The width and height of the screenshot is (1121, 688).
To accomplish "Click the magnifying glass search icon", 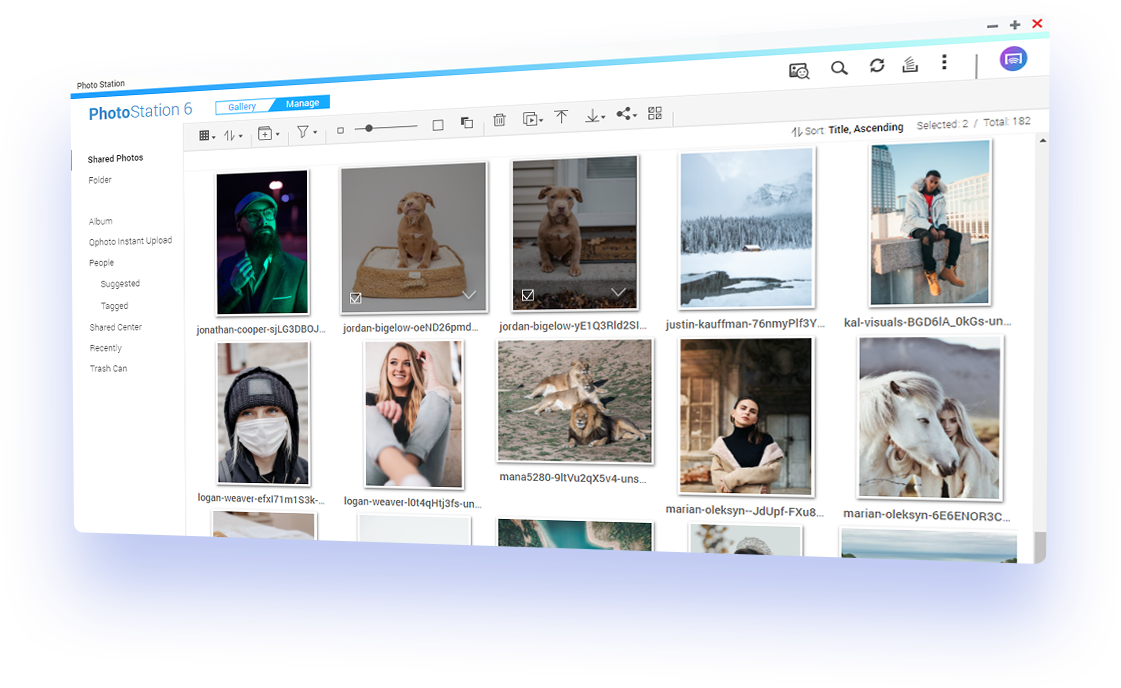I will [x=839, y=68].
